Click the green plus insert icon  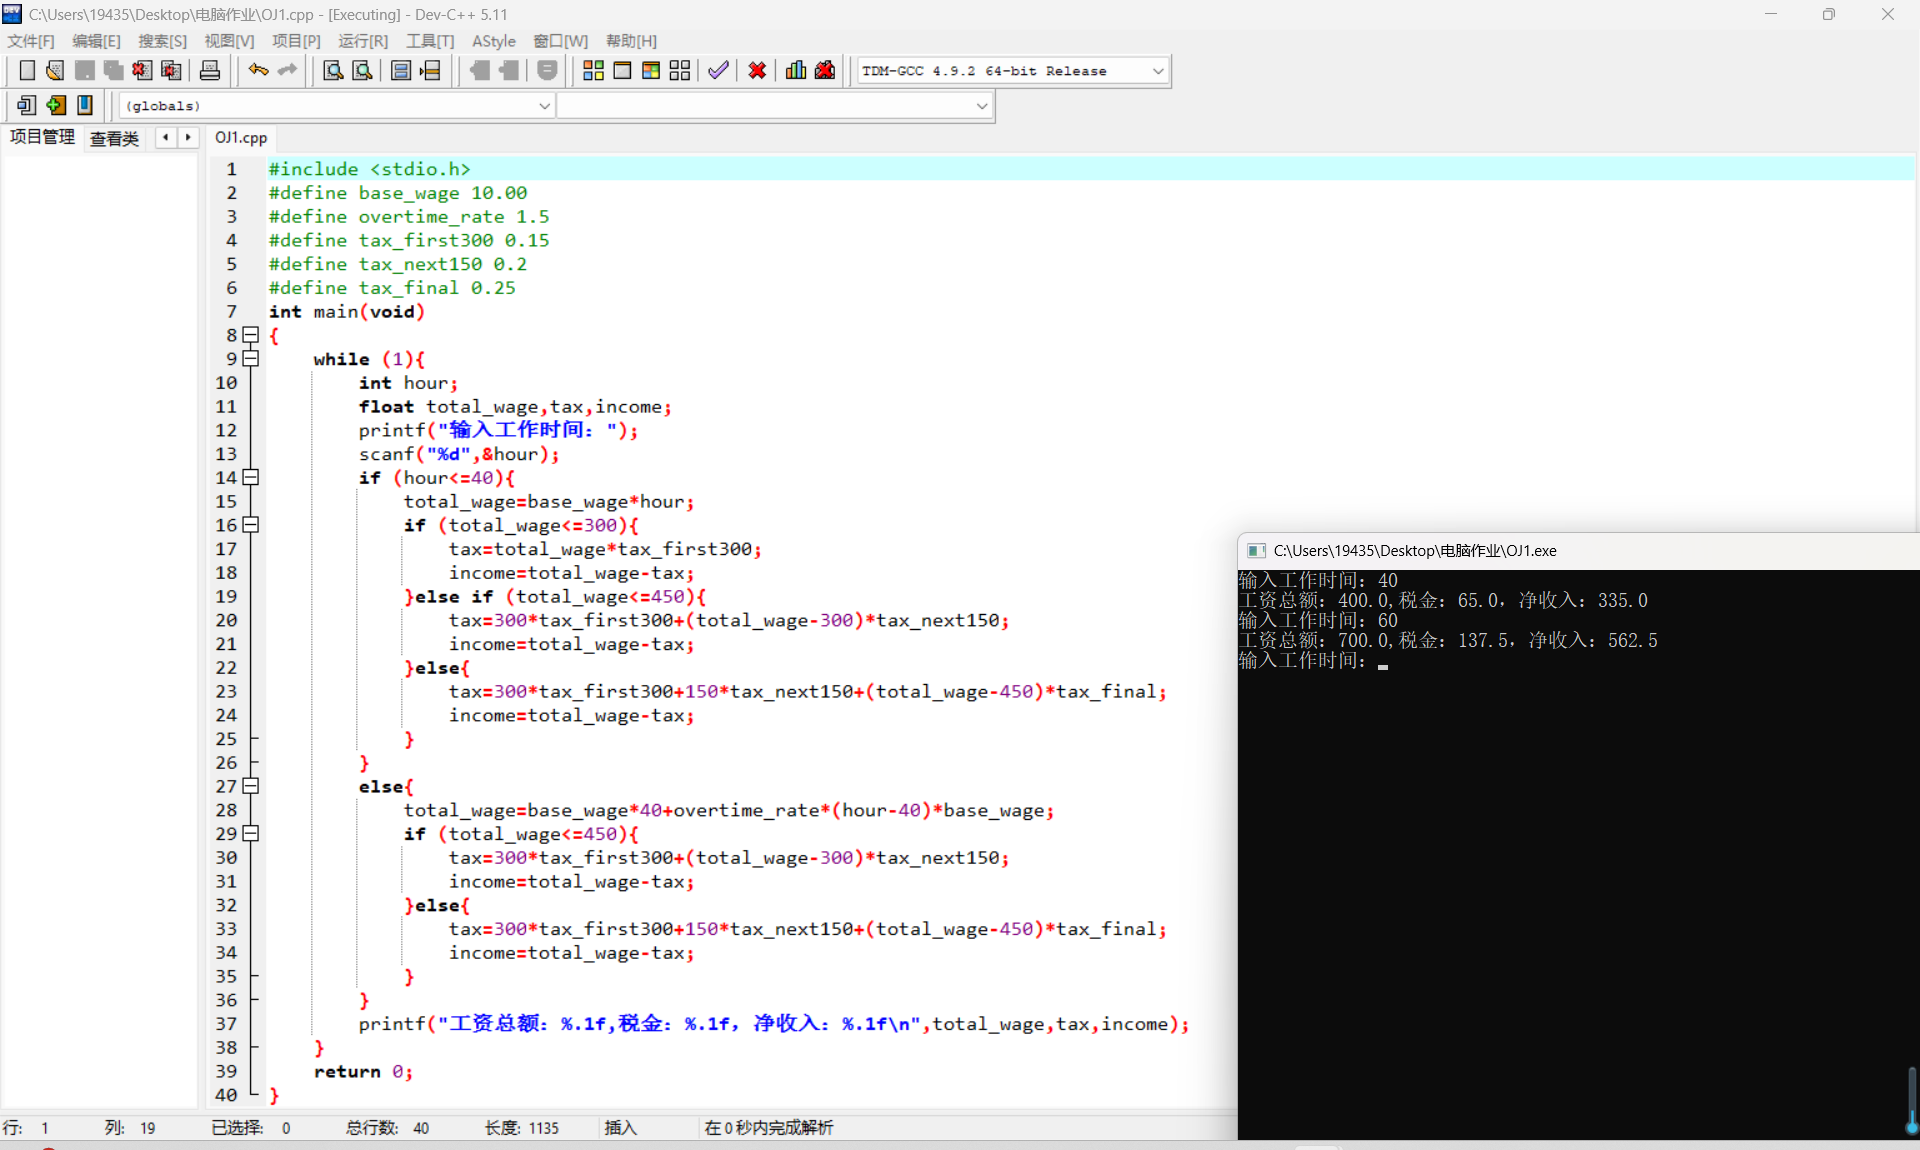point(56,105)
